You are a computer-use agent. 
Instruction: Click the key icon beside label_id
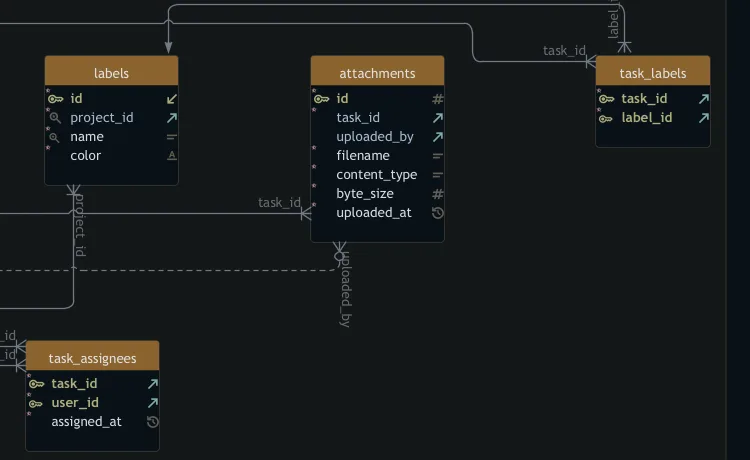pyautogui.click(x=606, y=119)
